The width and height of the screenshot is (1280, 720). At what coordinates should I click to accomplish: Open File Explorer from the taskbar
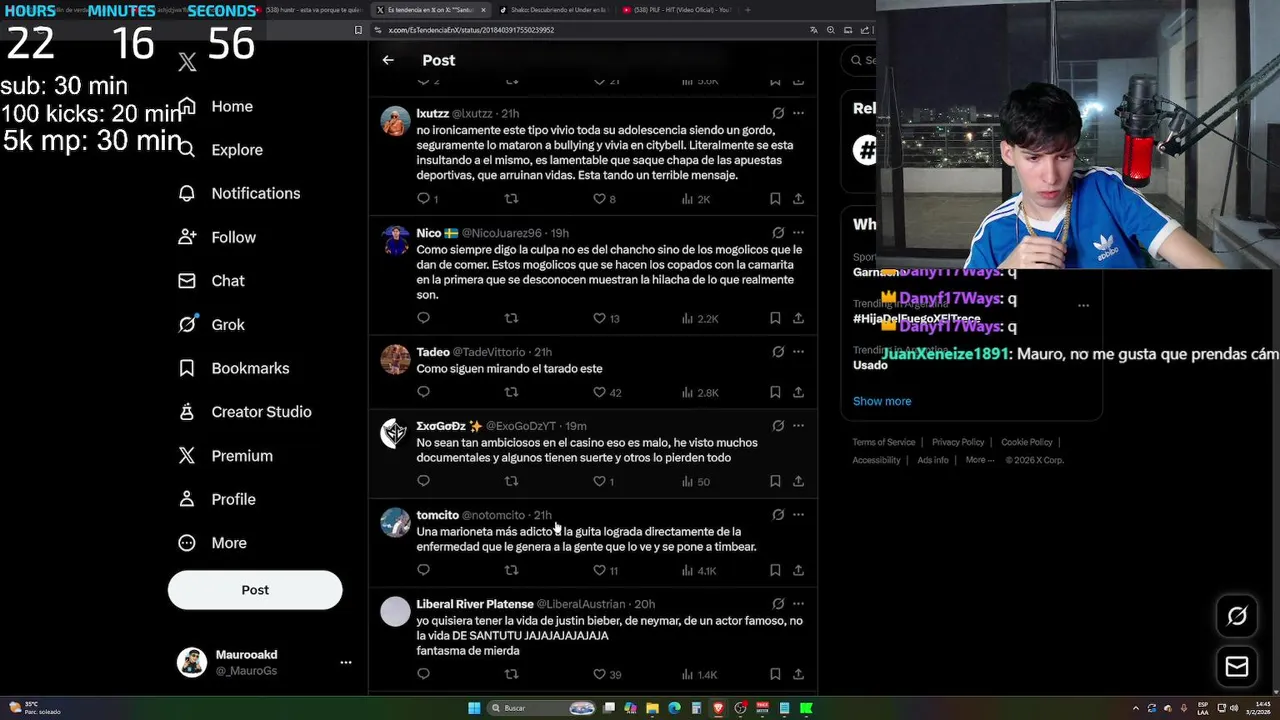(x=652, y=708)
